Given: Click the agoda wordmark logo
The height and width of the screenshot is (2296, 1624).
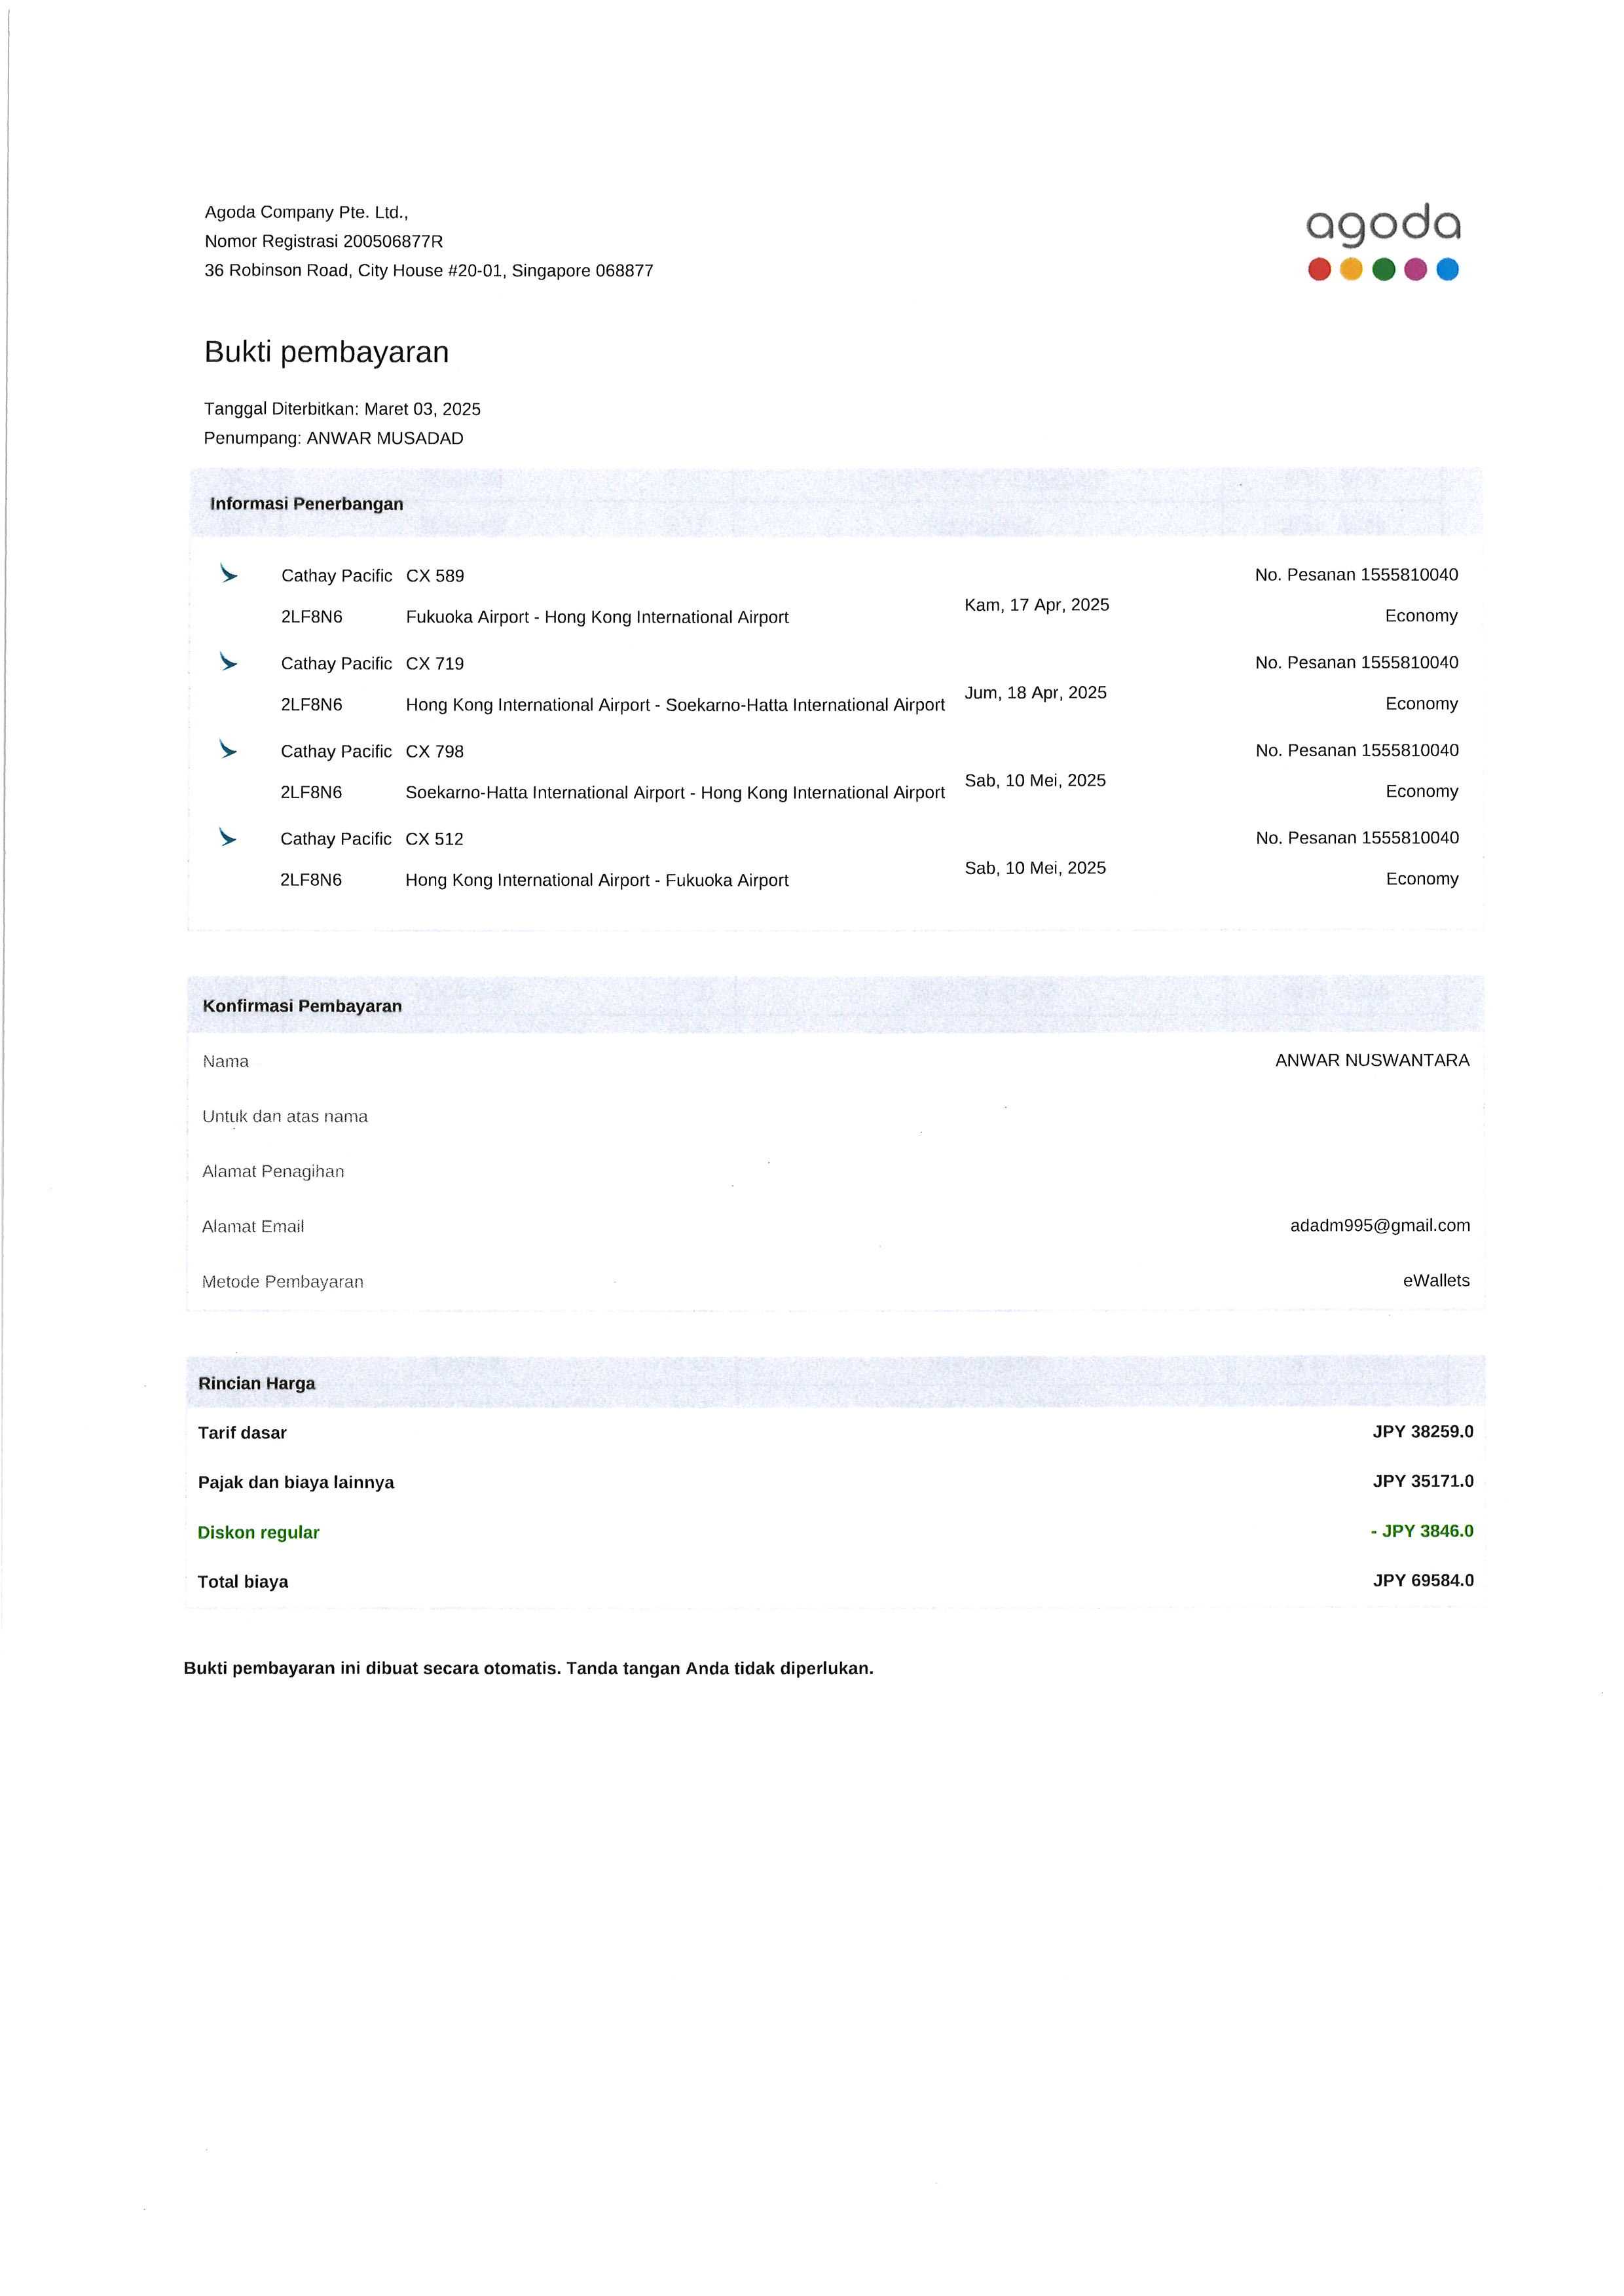Looking at the screenshot, I should tap(1383, 226).
